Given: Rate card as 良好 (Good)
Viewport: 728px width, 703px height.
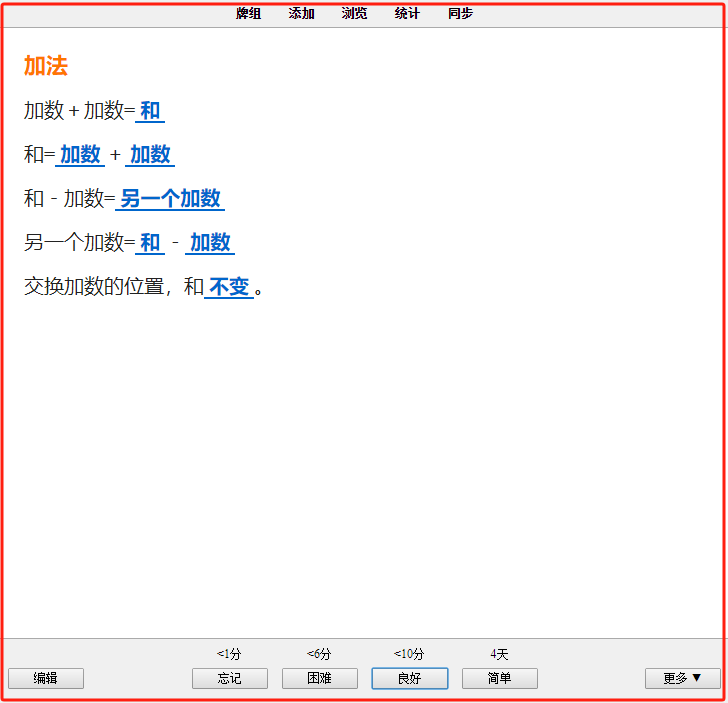Looking at the screenshot, I should tap(410, 678).
